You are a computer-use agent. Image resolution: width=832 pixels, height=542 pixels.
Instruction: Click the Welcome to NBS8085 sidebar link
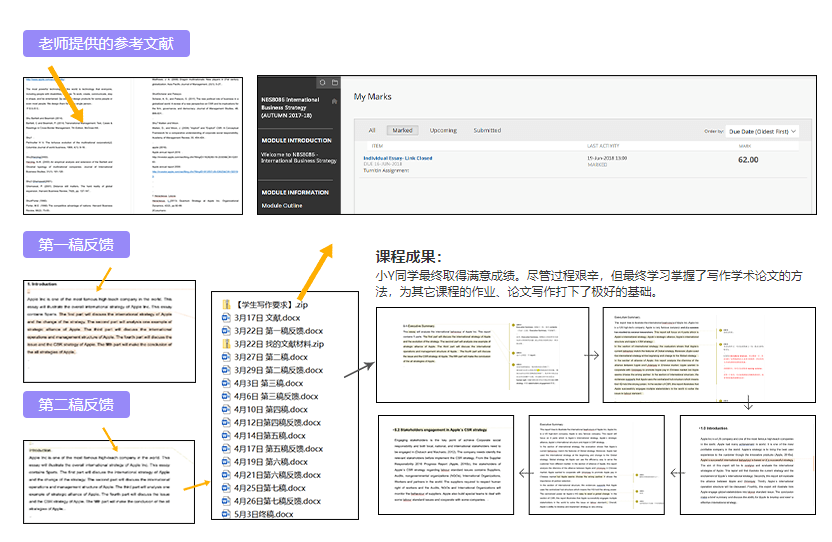[x=295, y=159]
